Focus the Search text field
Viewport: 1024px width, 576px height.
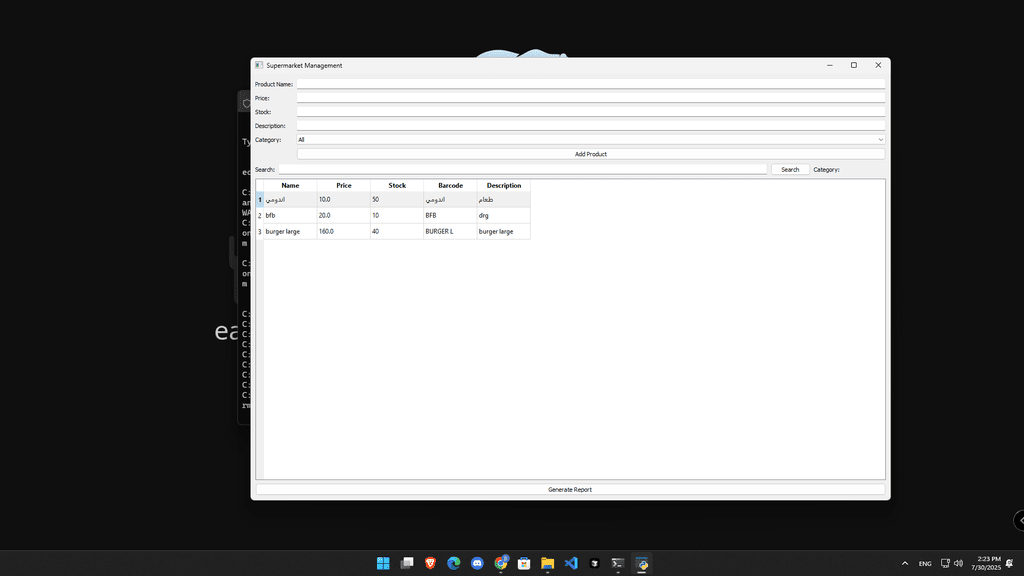click(x=523, y=169)
